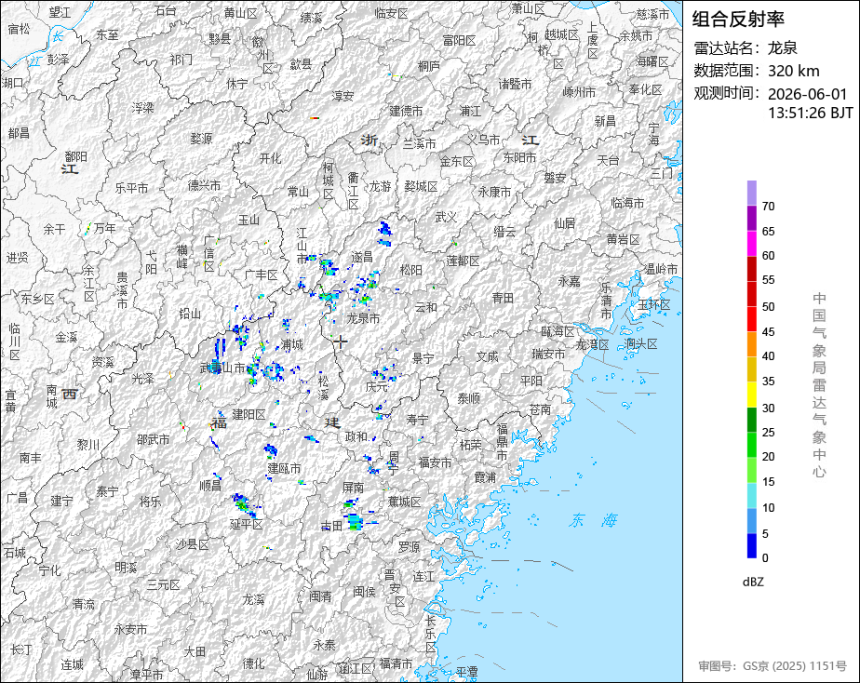Click the 义乌市 map label
Screen dimensions: 860x683
point(483,140)
